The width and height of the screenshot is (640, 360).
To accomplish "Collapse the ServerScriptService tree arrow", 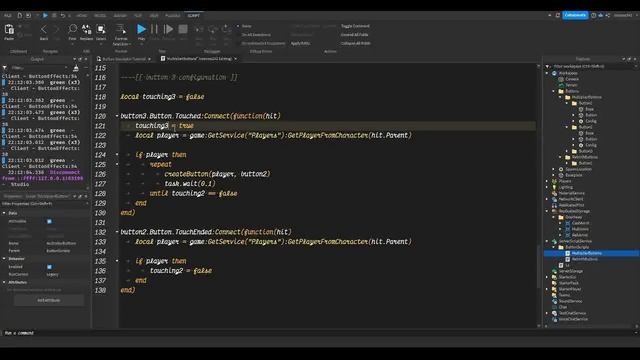I will (547, 241).
